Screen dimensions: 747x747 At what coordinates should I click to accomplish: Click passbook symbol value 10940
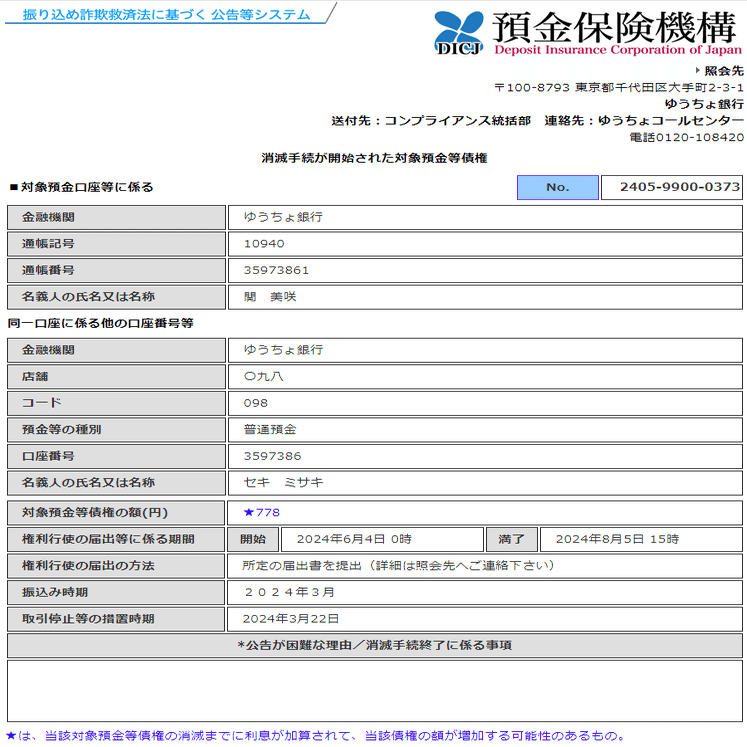[264, 244]
